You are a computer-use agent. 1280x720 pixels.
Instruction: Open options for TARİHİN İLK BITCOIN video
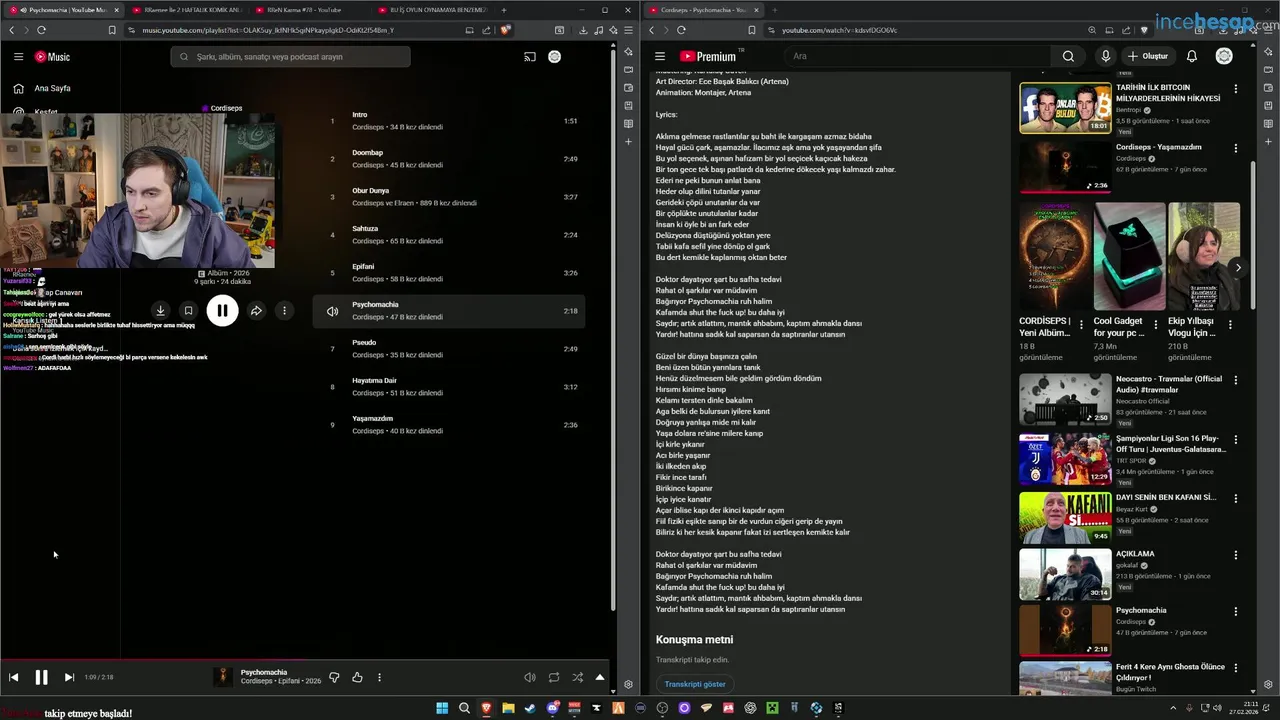point(1236,89)
